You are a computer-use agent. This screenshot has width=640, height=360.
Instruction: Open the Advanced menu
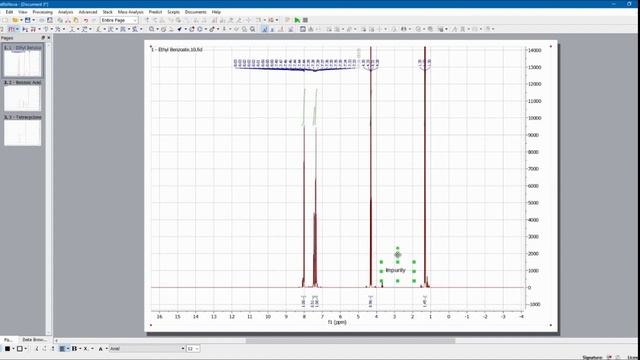point(88,12)
